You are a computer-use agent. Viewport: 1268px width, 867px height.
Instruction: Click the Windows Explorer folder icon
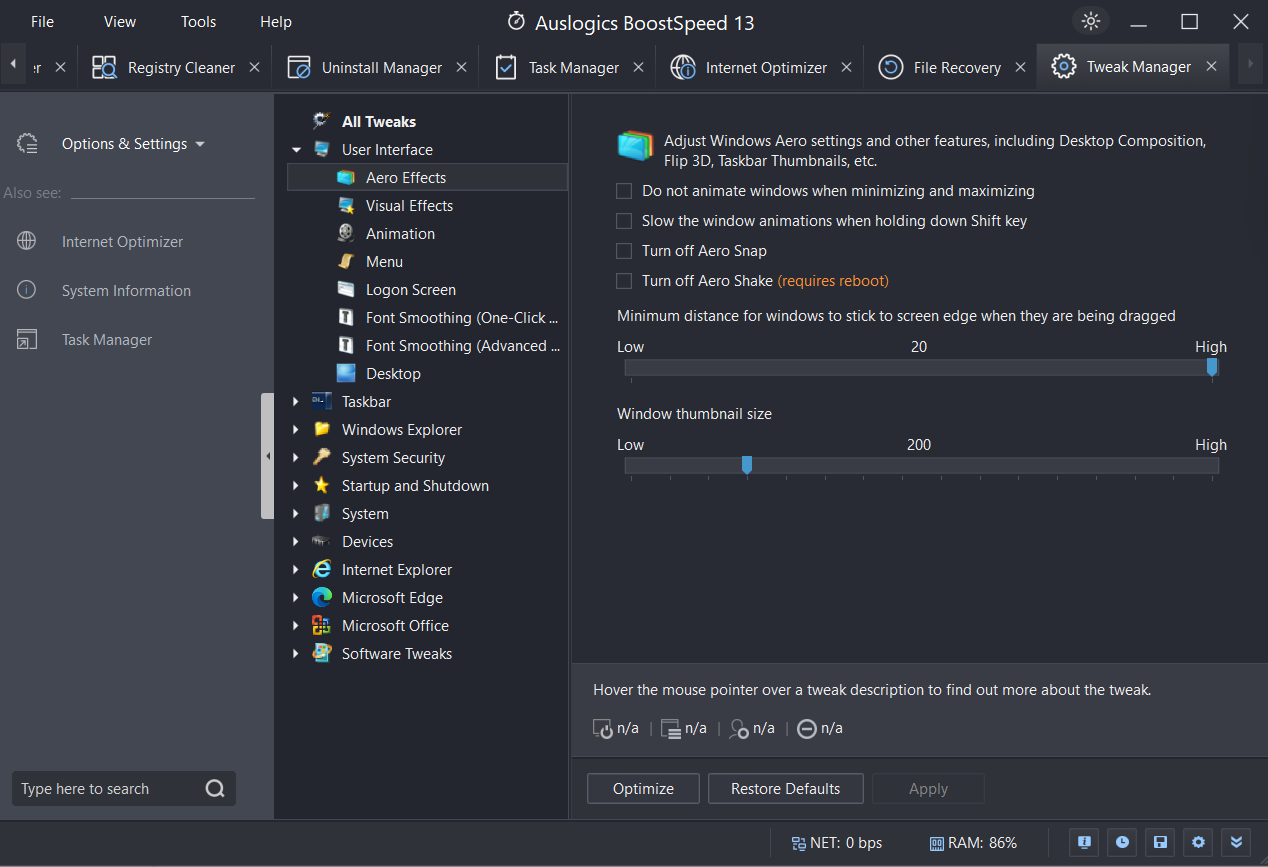(x=321, y=430)
